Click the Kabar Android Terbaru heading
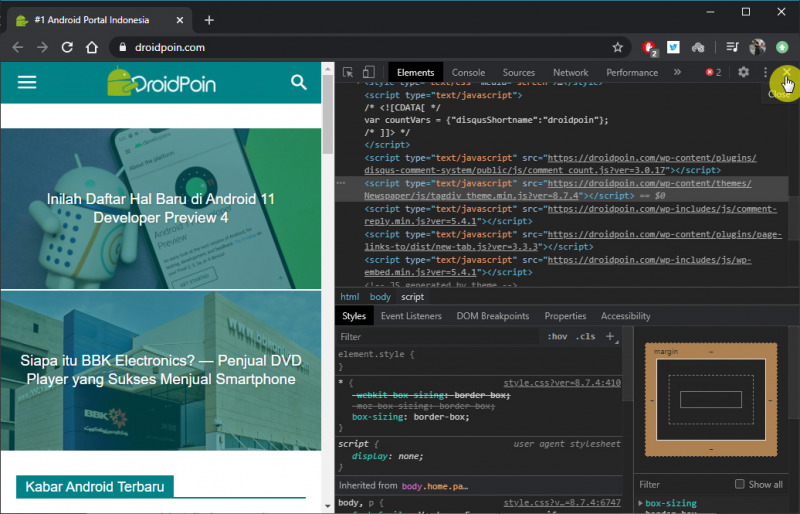 click(x=95, y=486)
